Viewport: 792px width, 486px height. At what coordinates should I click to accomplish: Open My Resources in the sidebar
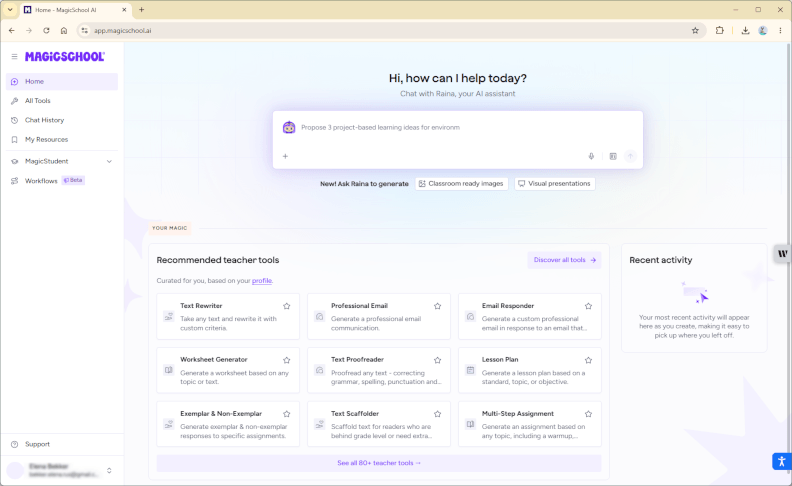pos(62,139)
